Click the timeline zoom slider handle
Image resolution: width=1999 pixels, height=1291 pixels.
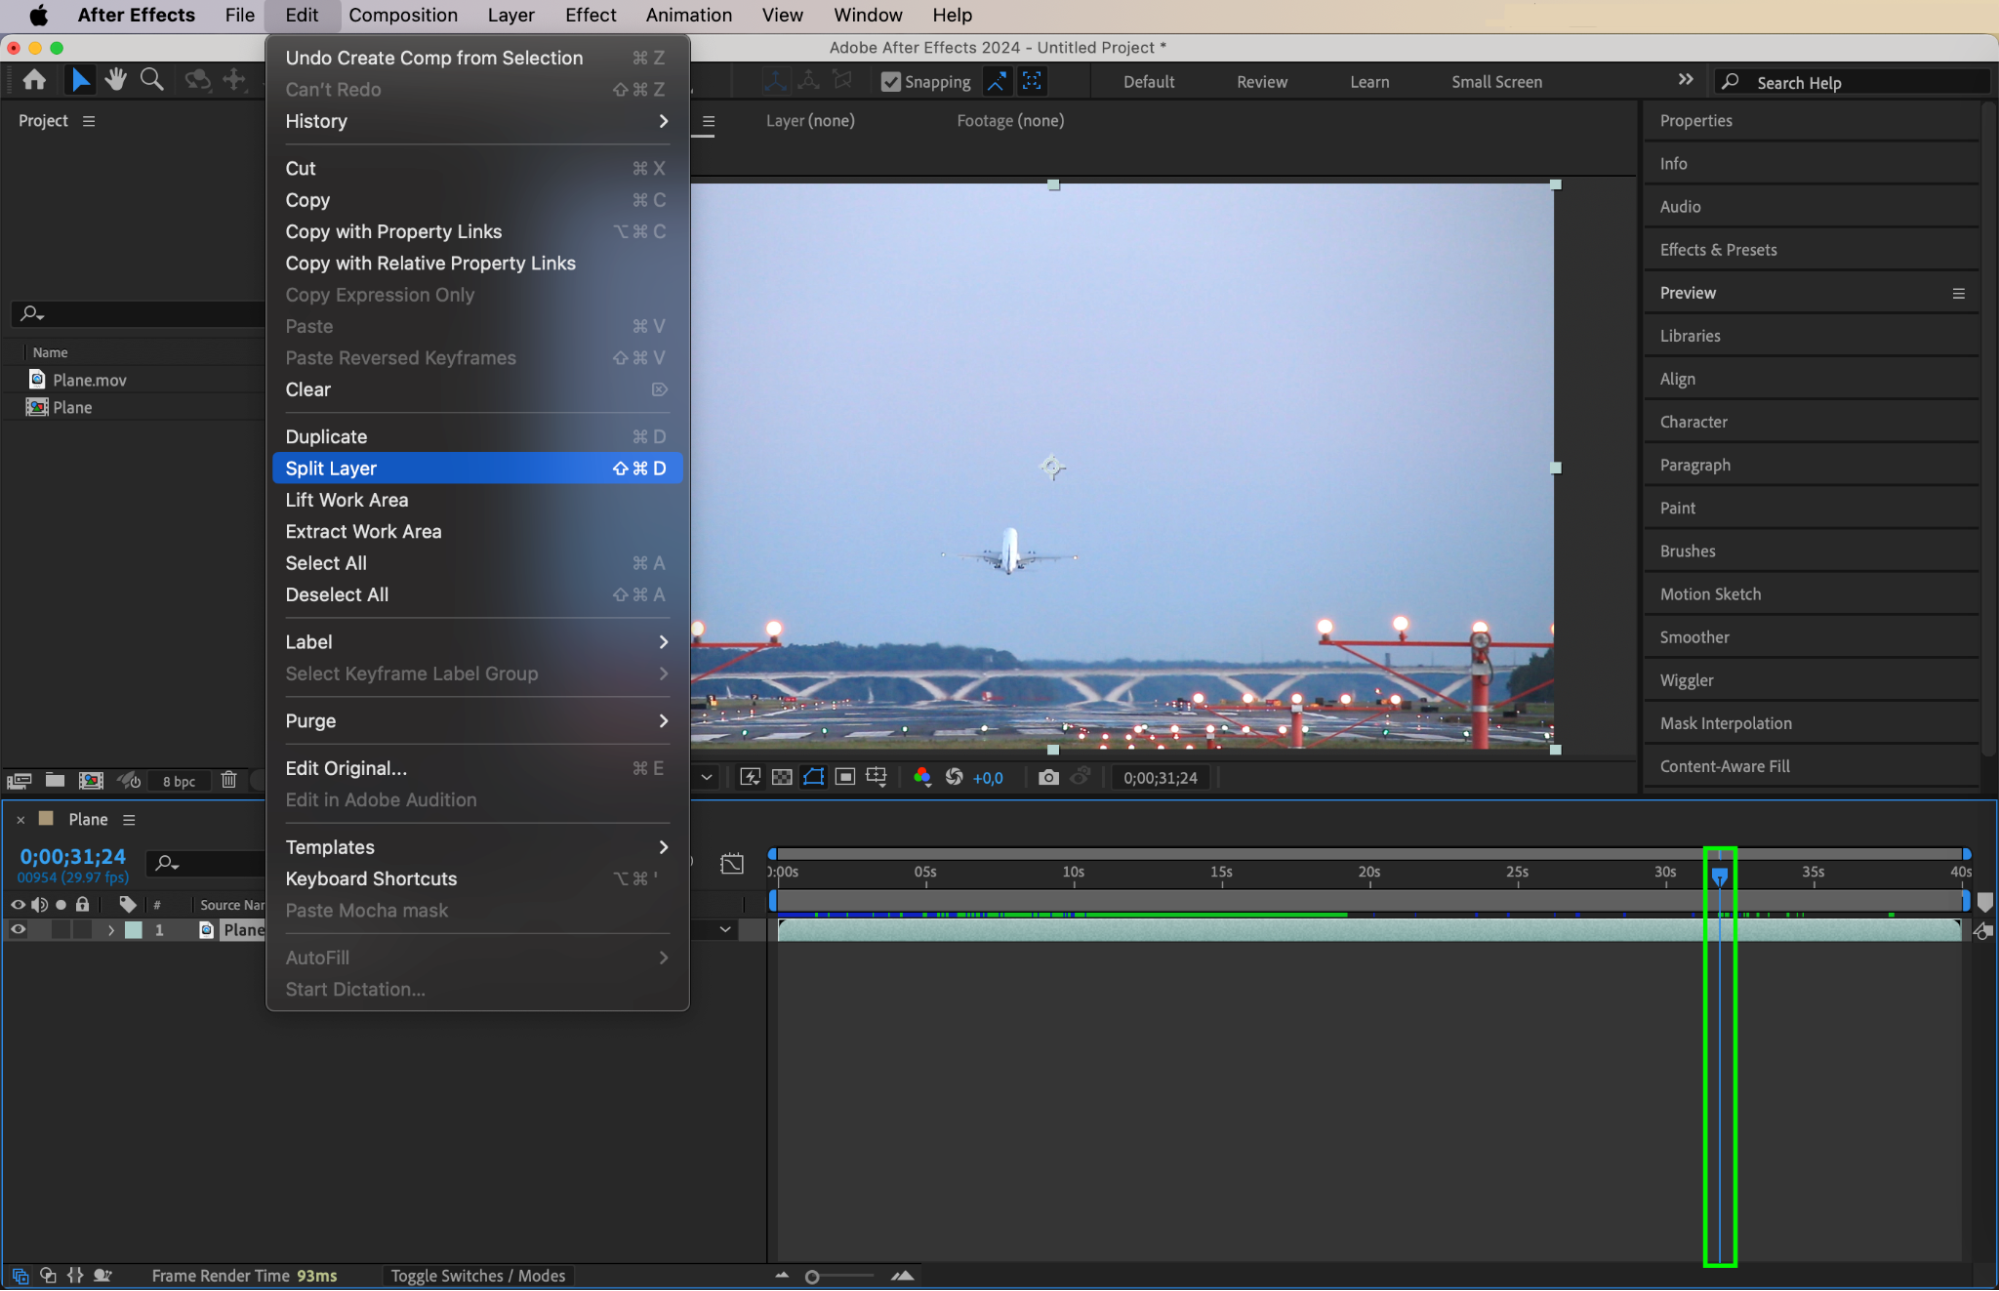click(812, 1277)
